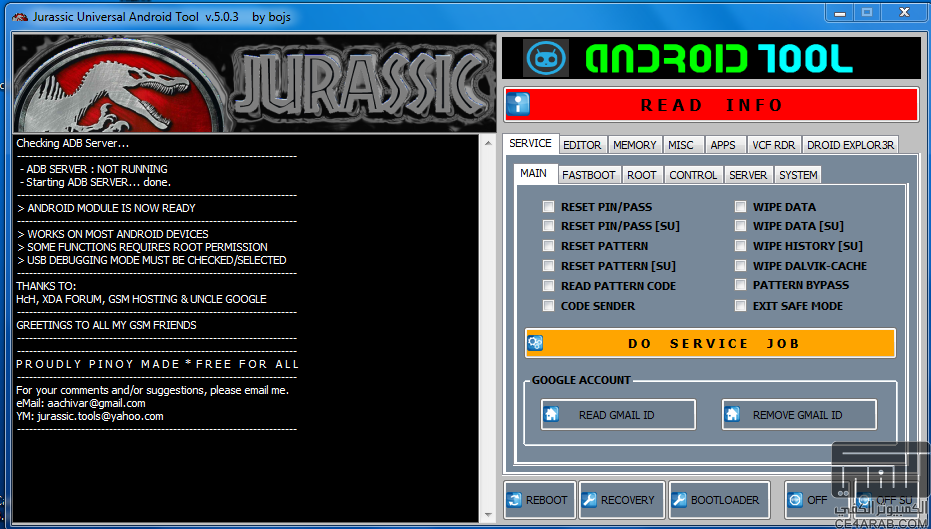
Task: Click the READ GMAIL ID button
Action: [x=618, y=414]
